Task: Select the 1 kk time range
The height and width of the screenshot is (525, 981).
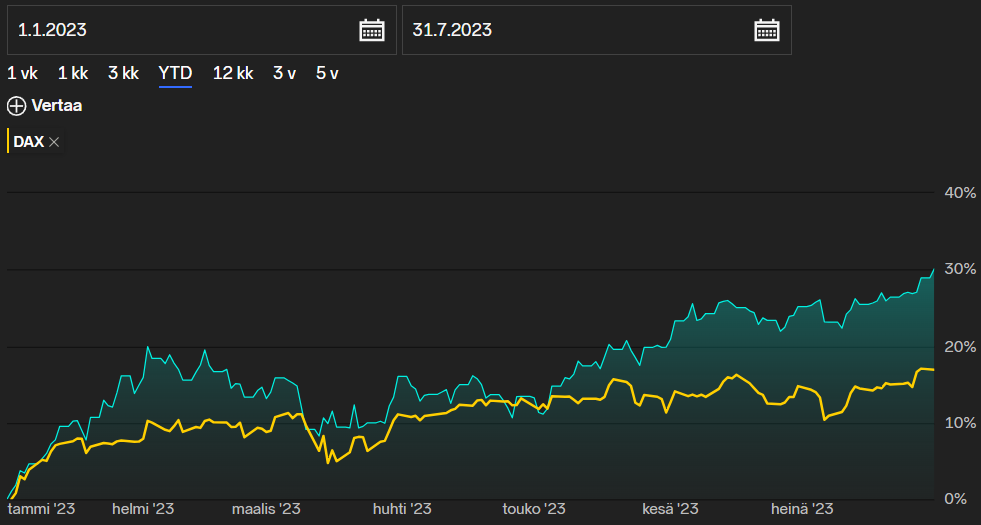Action: point(73,74)
